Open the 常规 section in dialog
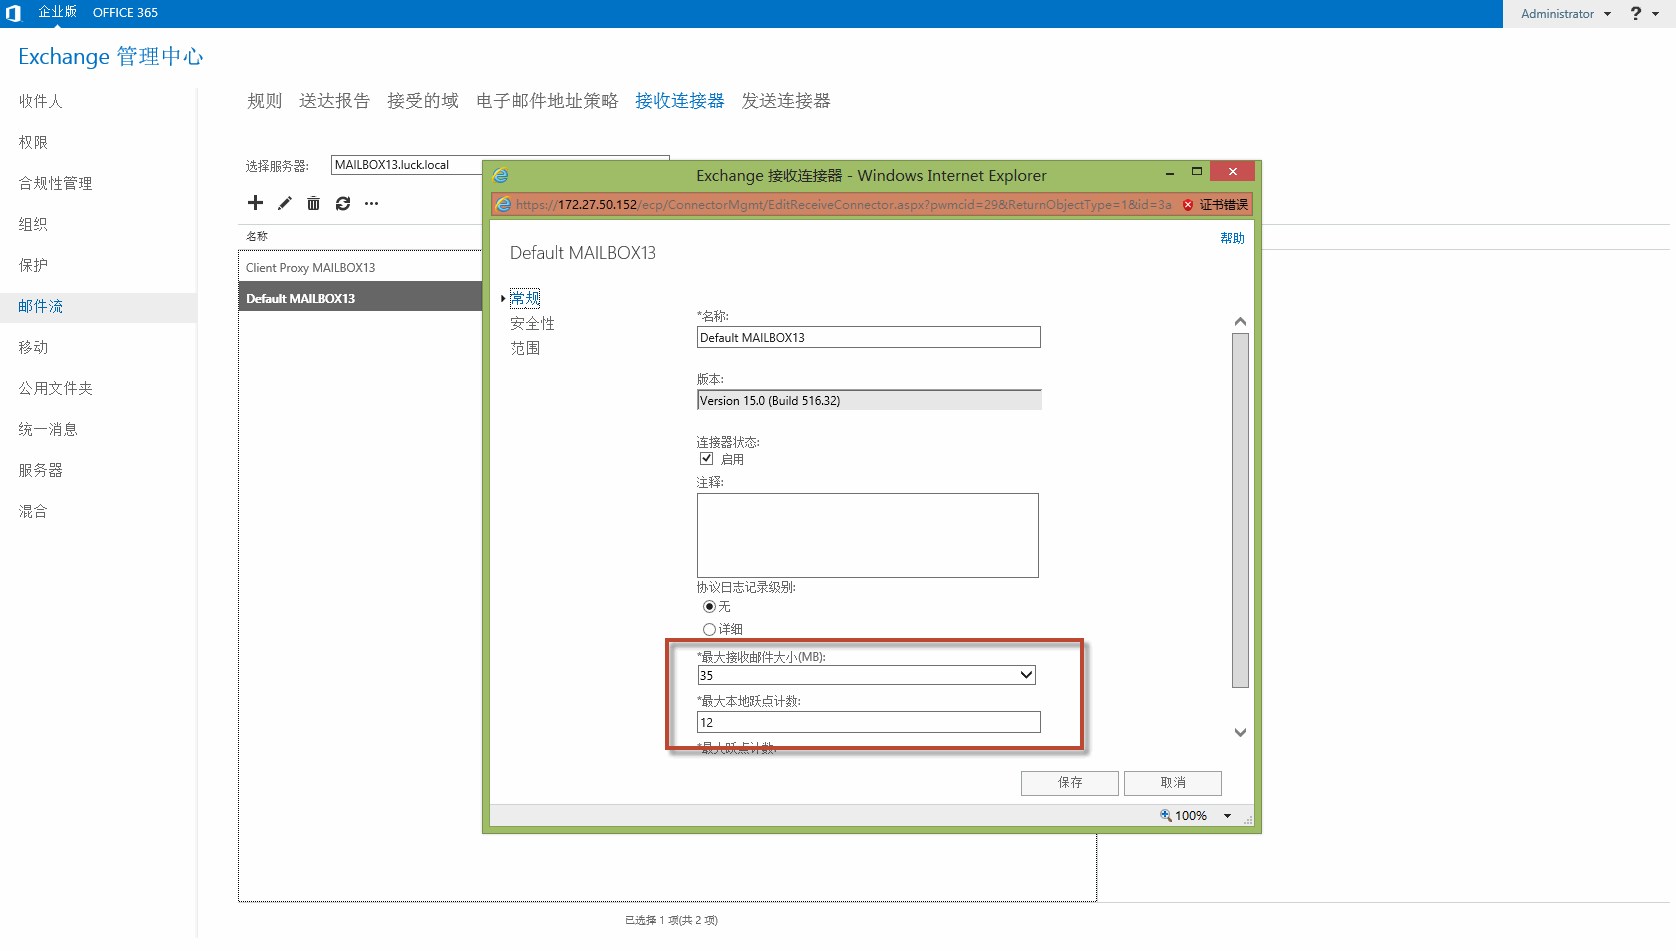 coord(525,298)
